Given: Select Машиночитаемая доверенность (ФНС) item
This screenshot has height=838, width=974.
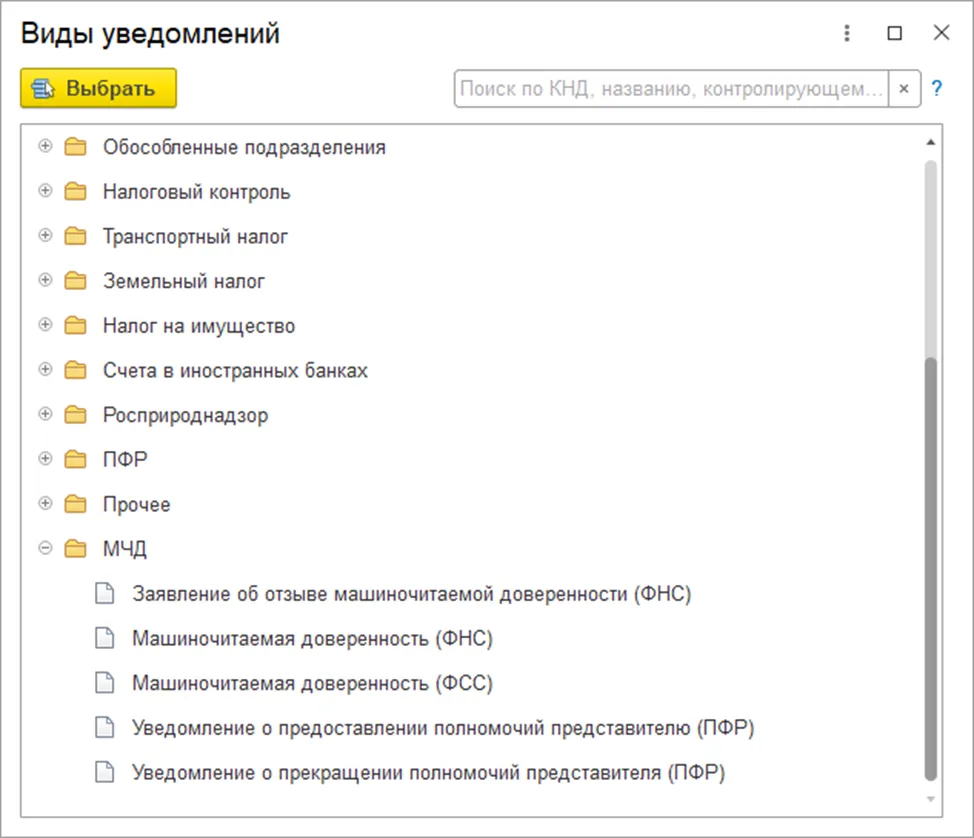Looking at the screenshot, I should click(x=312, y=639).
